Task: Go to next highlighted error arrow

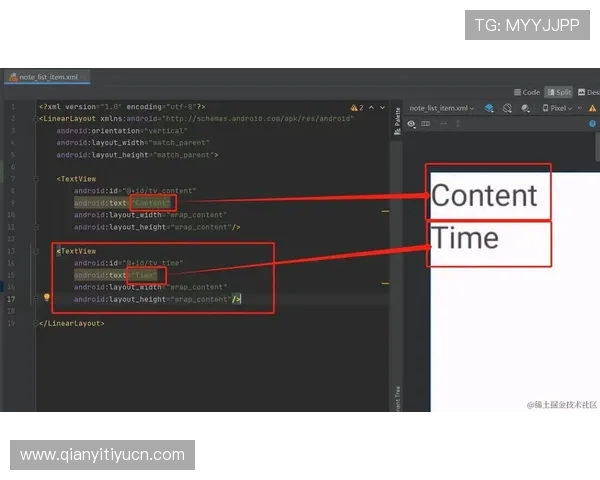Action: click(382, 108)
